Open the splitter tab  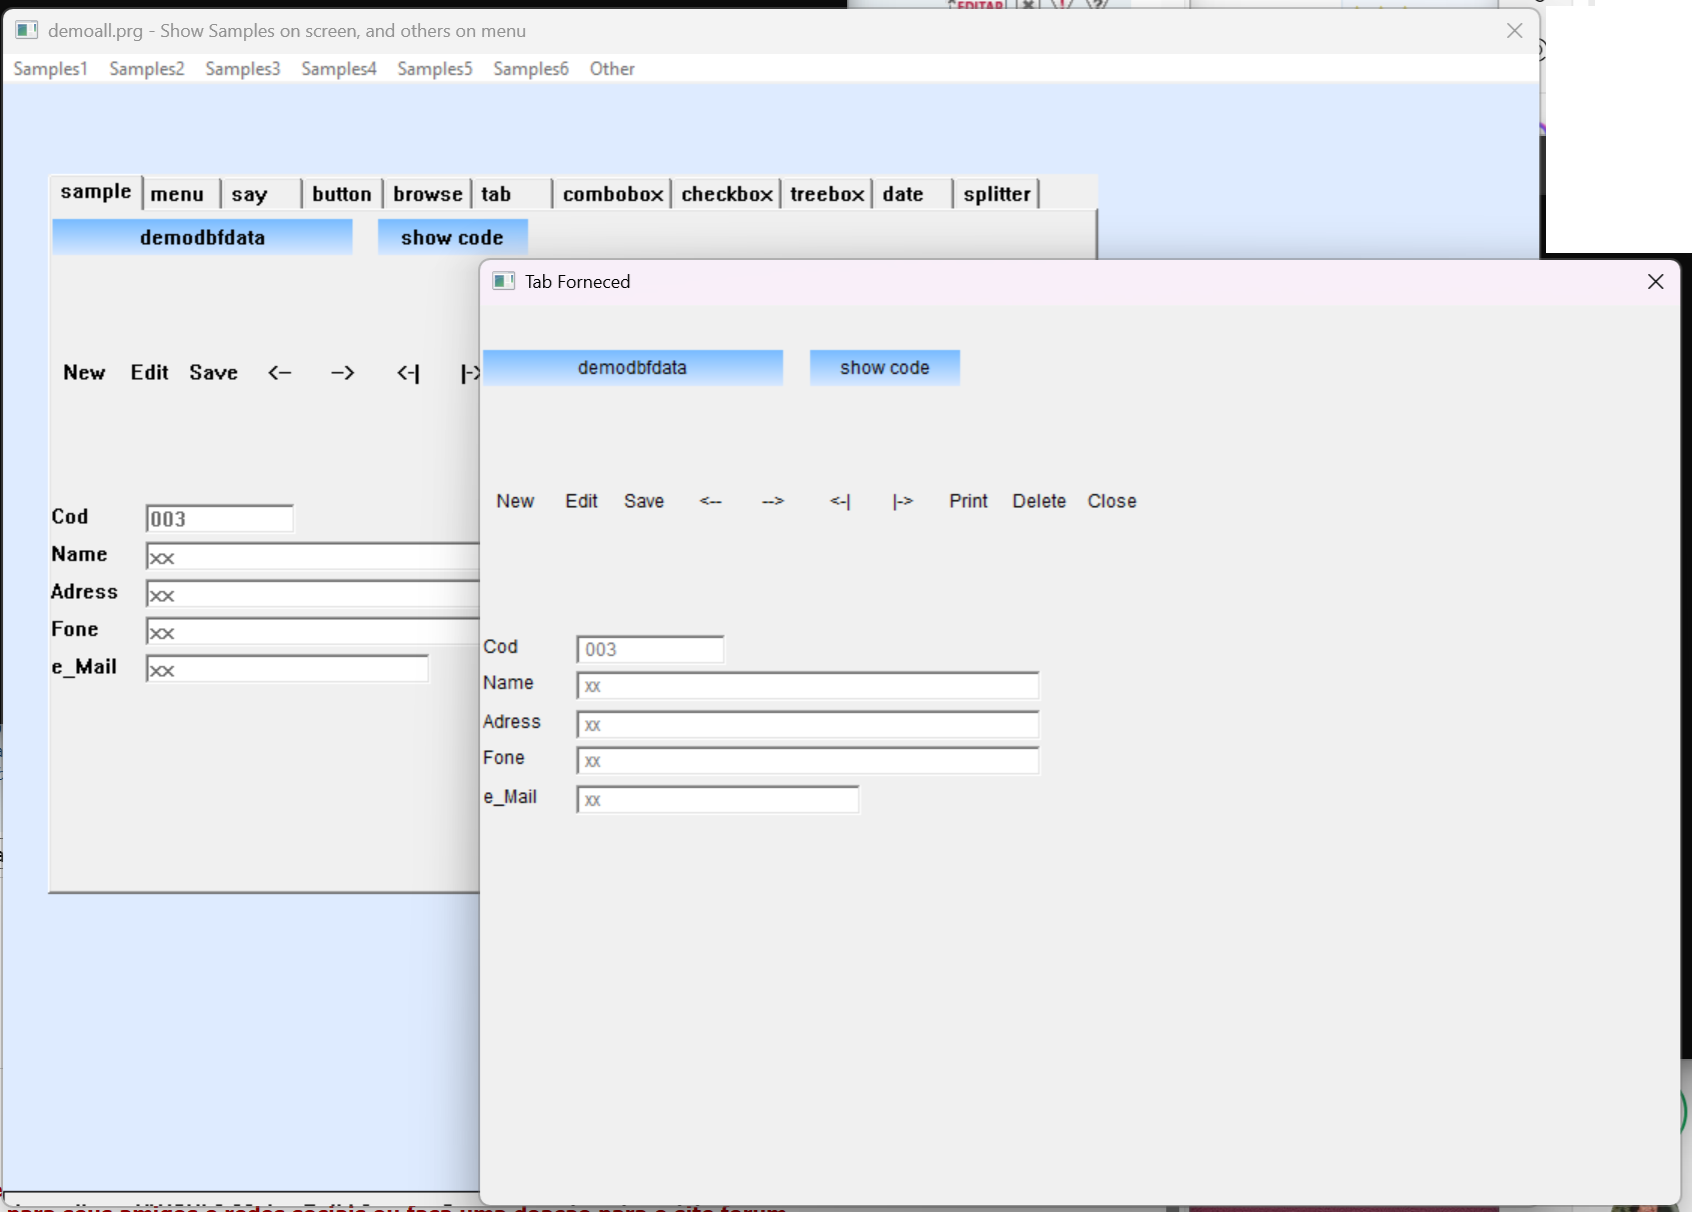(x=996, y=194)
